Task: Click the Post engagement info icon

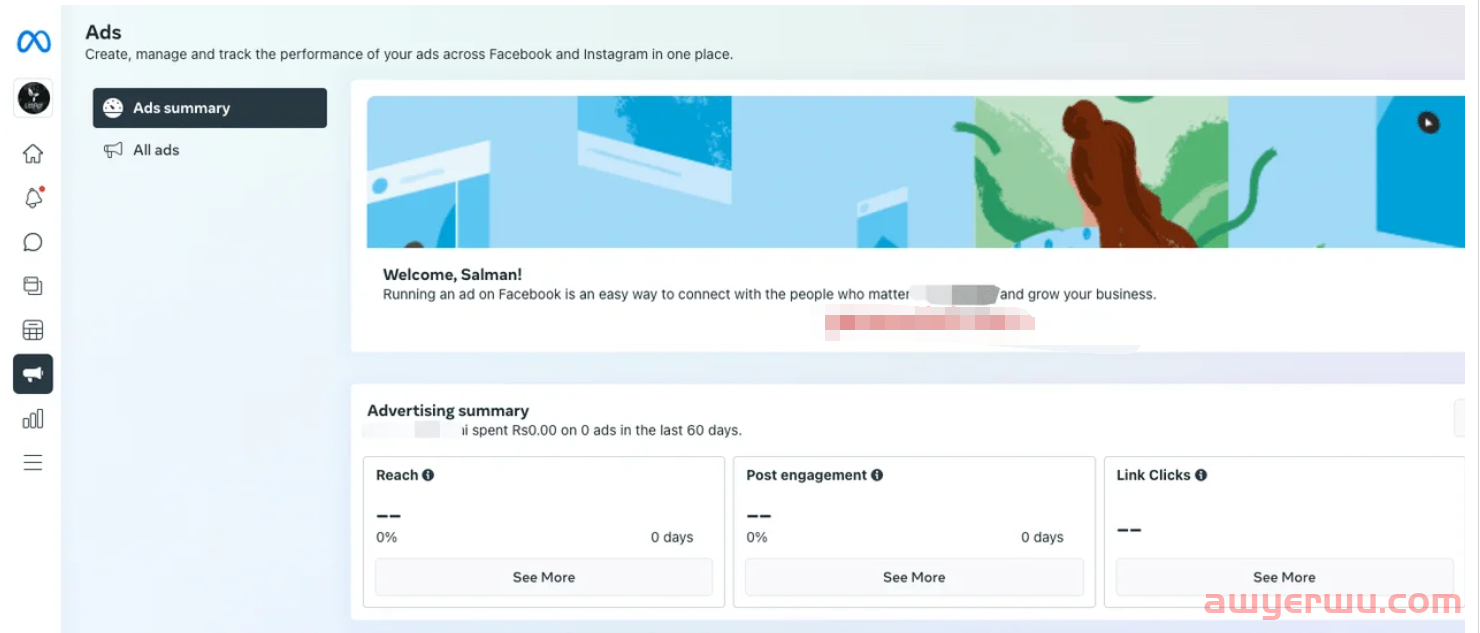Action: point(877,475)
